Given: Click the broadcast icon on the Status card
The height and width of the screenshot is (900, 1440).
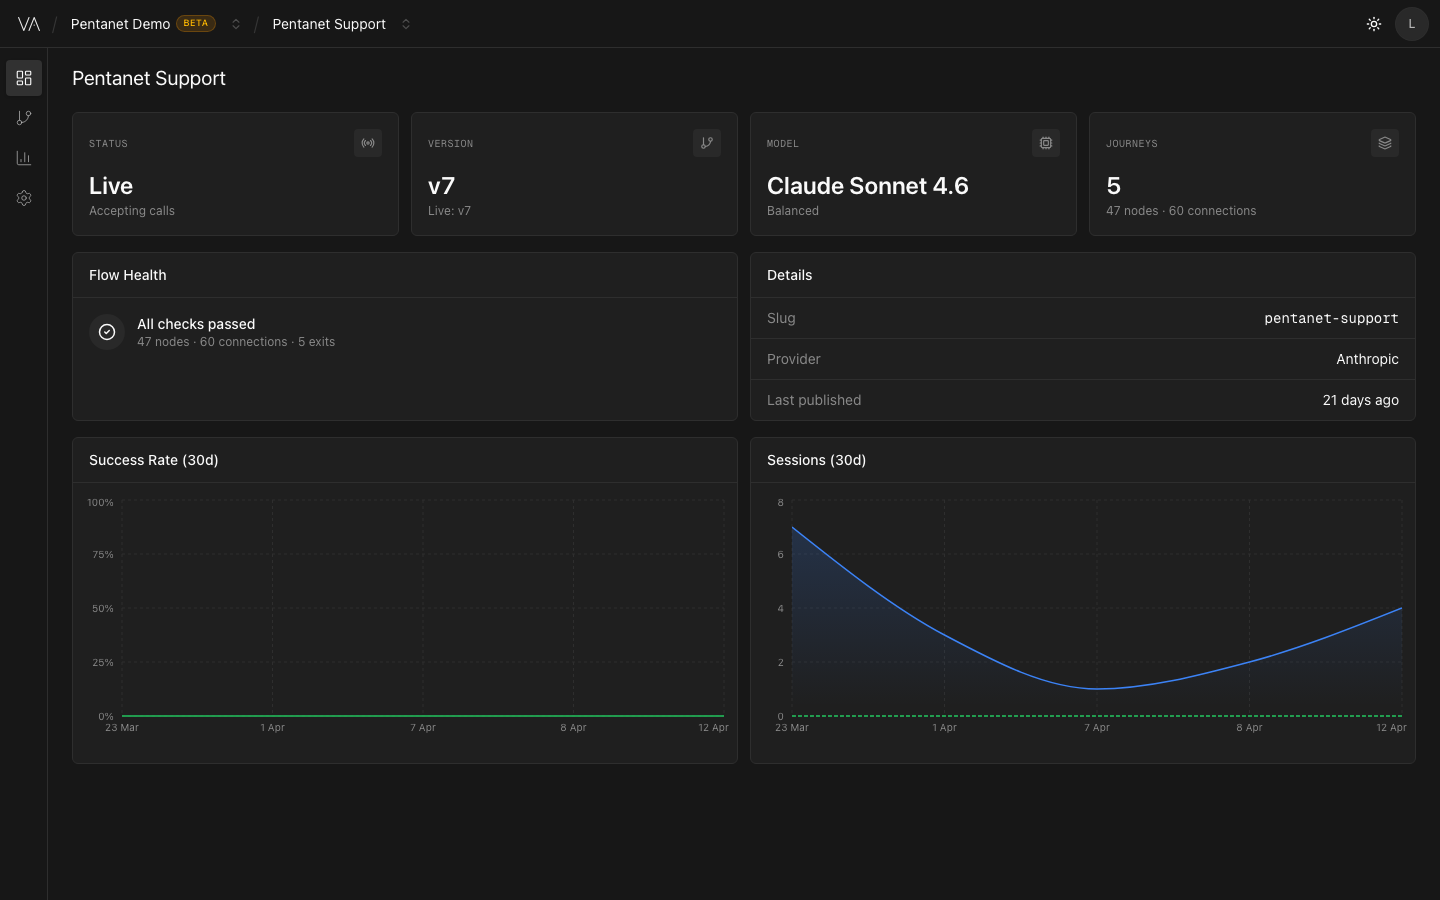Looking at the screenshot, I should [x=368, y=143].
